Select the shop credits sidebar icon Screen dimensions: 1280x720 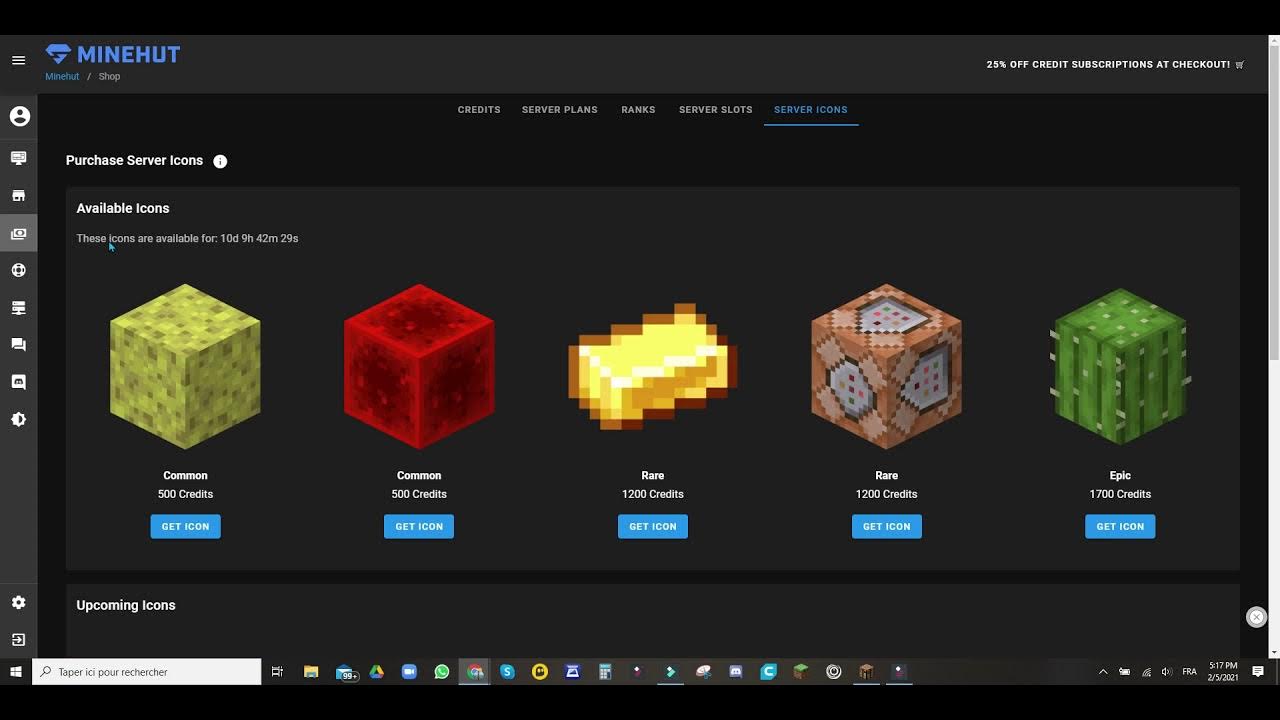coord(19,233)
